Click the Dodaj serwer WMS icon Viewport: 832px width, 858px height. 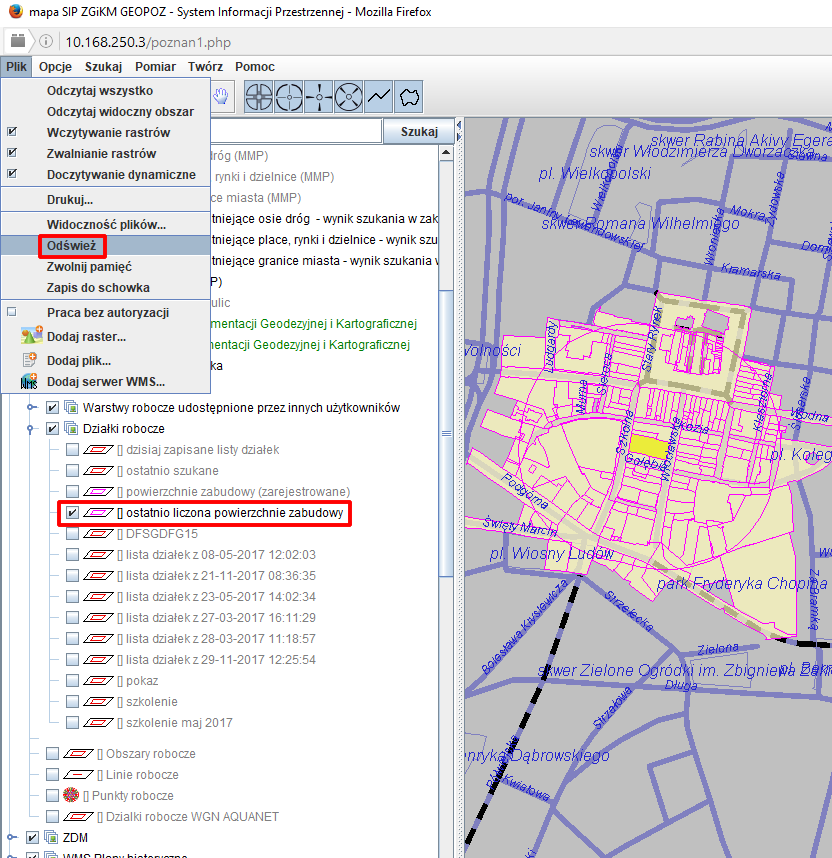coord(29,381)
